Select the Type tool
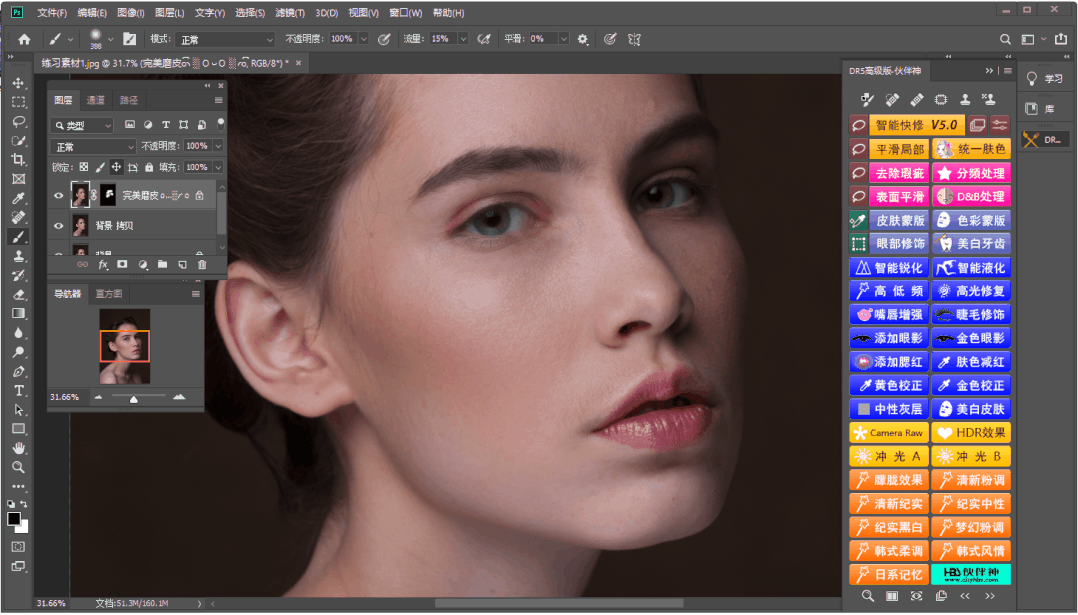1078x615 pixels. click(18, 390)
